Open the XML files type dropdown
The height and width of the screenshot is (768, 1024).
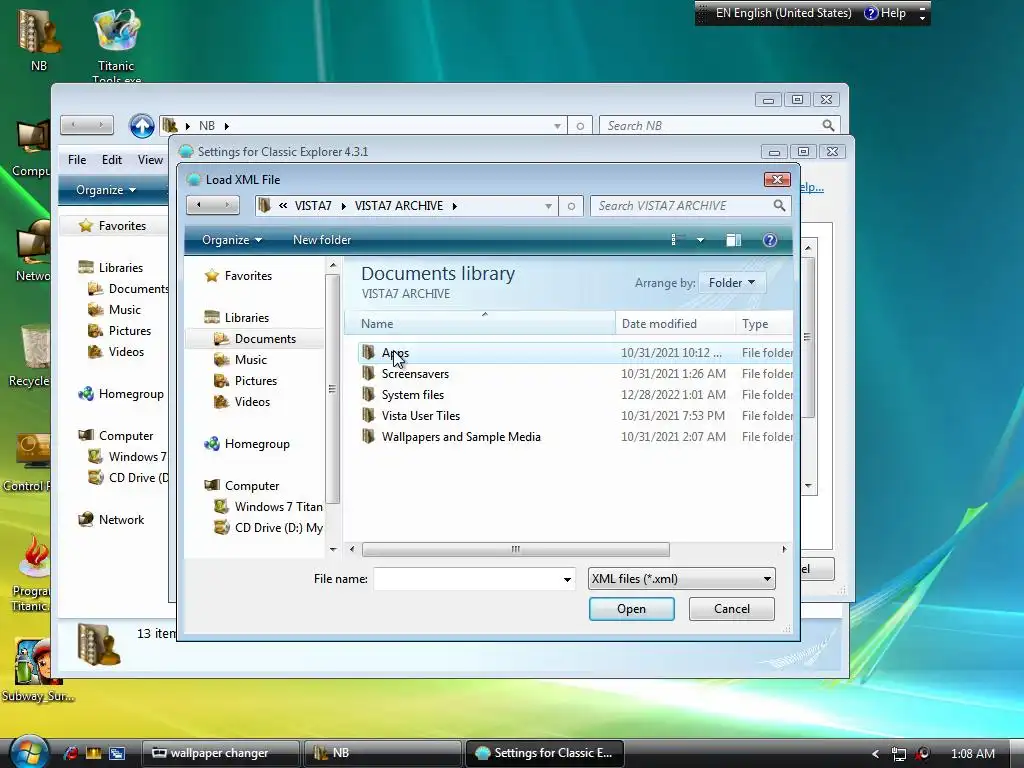[x=681, y=579]
